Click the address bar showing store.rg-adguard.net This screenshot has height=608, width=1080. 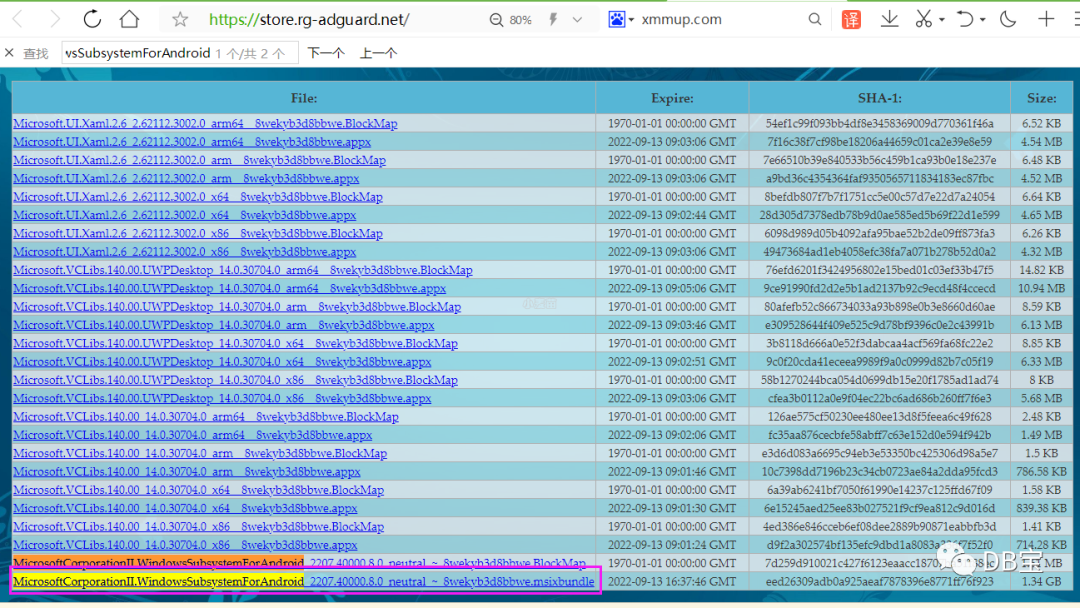(x=309, y=19)
